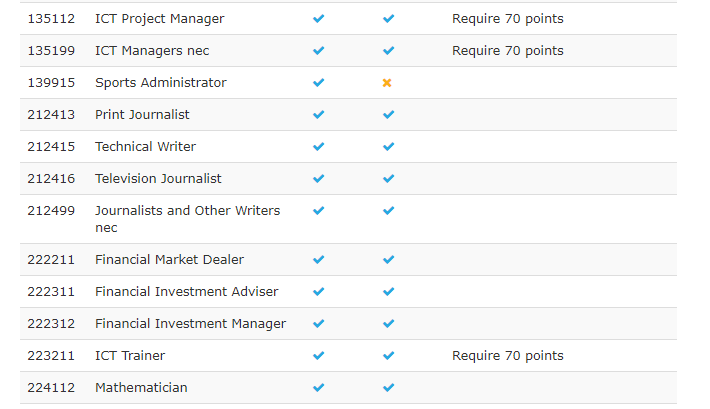Select the ICT Project Manager occupation name
710x409 pixels.
tap(159, 19)
